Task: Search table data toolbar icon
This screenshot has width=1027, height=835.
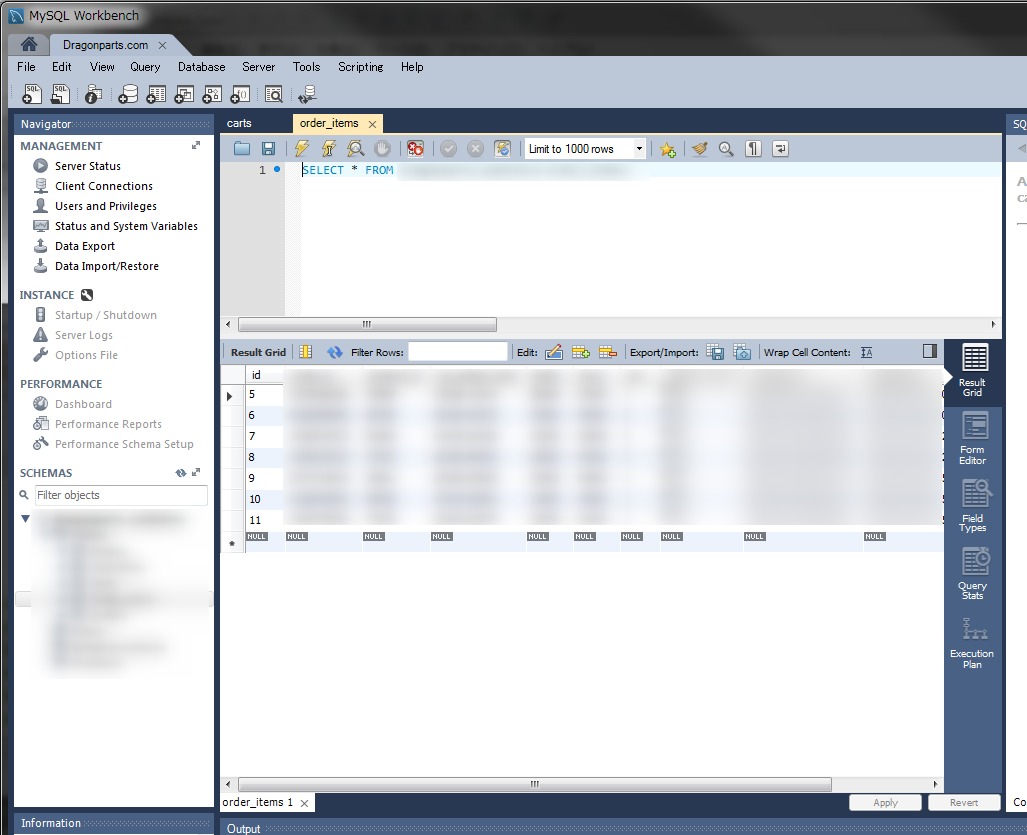Action: point(274,94)
